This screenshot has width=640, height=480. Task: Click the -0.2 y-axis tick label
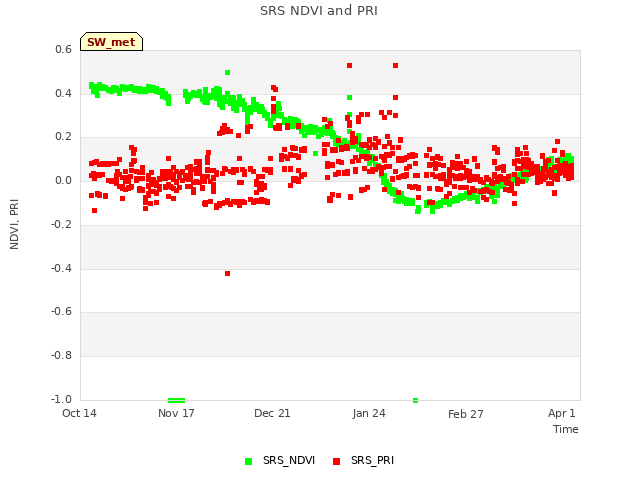62,224
